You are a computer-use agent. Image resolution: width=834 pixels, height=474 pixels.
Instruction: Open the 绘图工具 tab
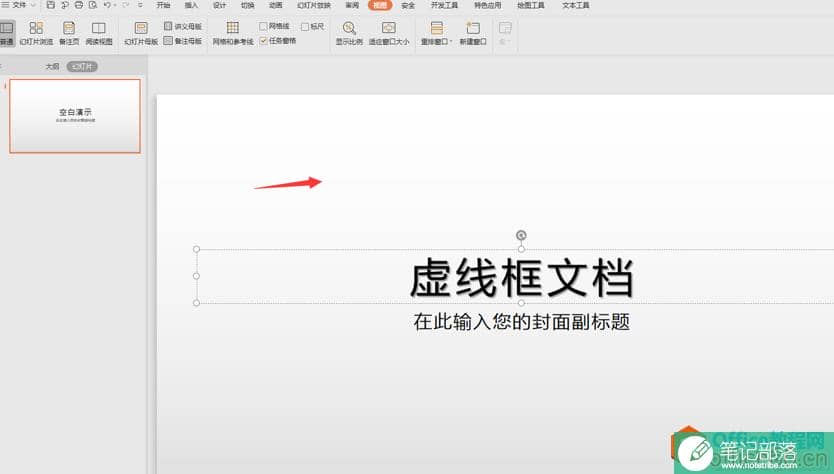coord(531,5)
